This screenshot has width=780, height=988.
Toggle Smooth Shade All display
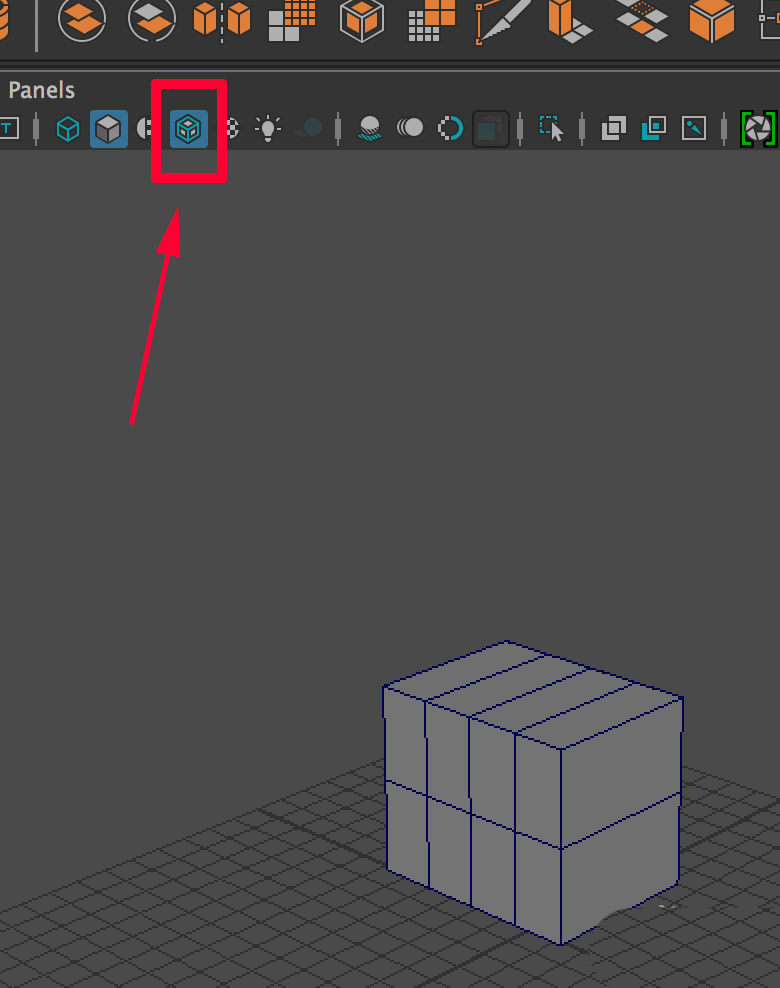[x=108, y=129]
